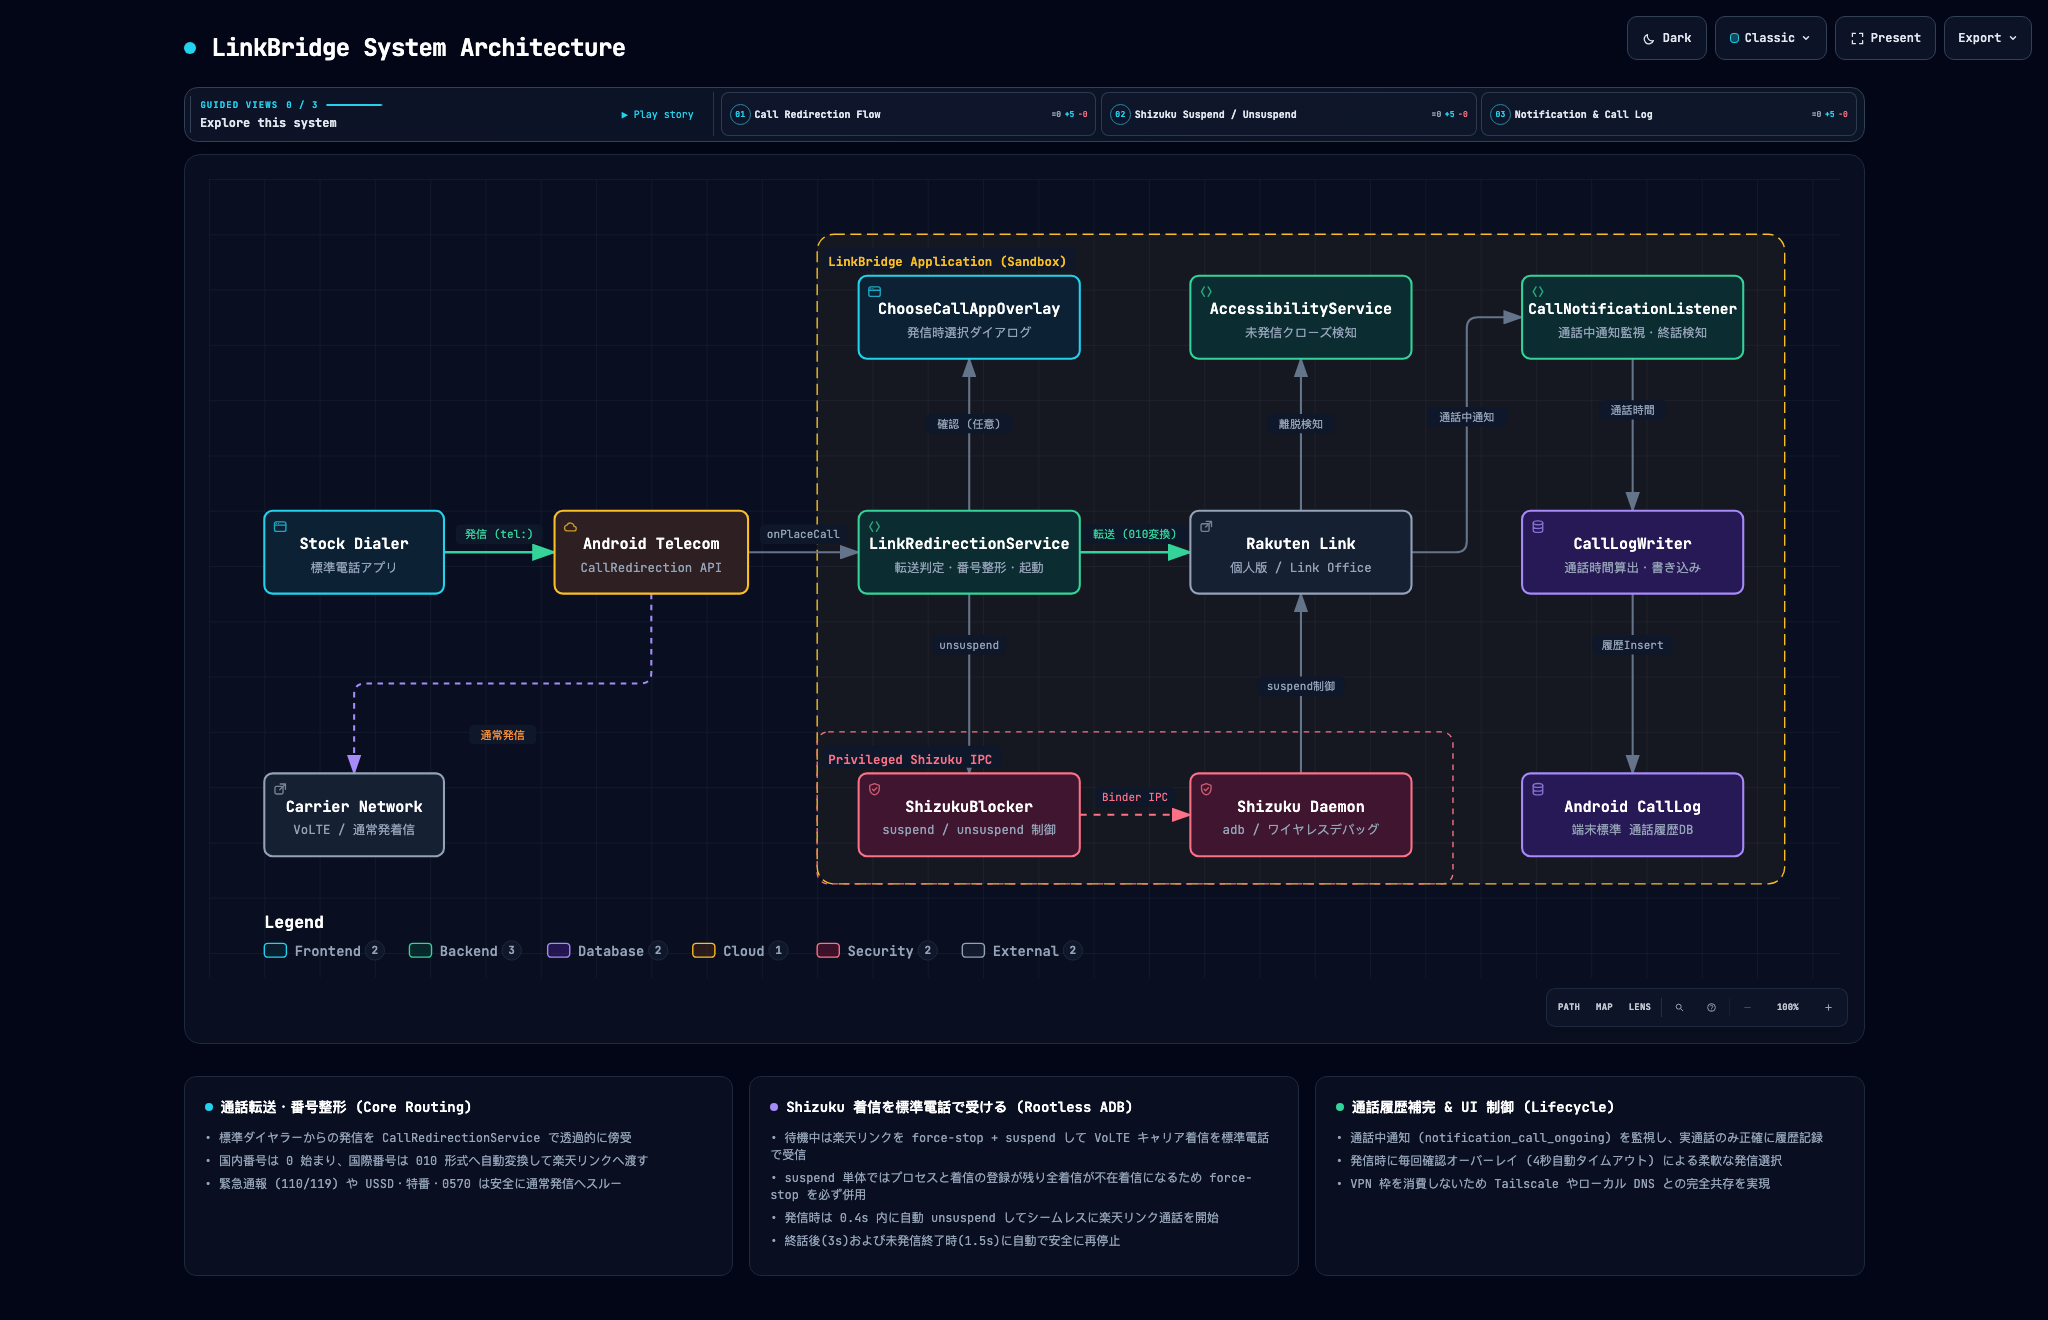Toggle the Cloud legend filter
Image resolution: width=2048 pixels, height=1320 pixels.
(740, 951)
